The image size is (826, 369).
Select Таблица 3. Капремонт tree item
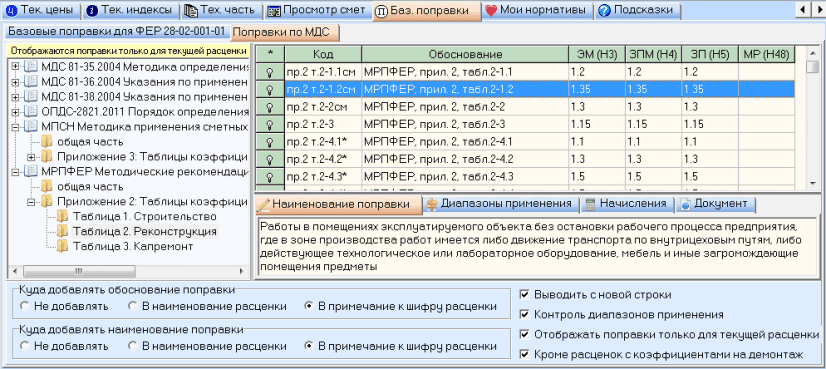click(x=133, y=246)
